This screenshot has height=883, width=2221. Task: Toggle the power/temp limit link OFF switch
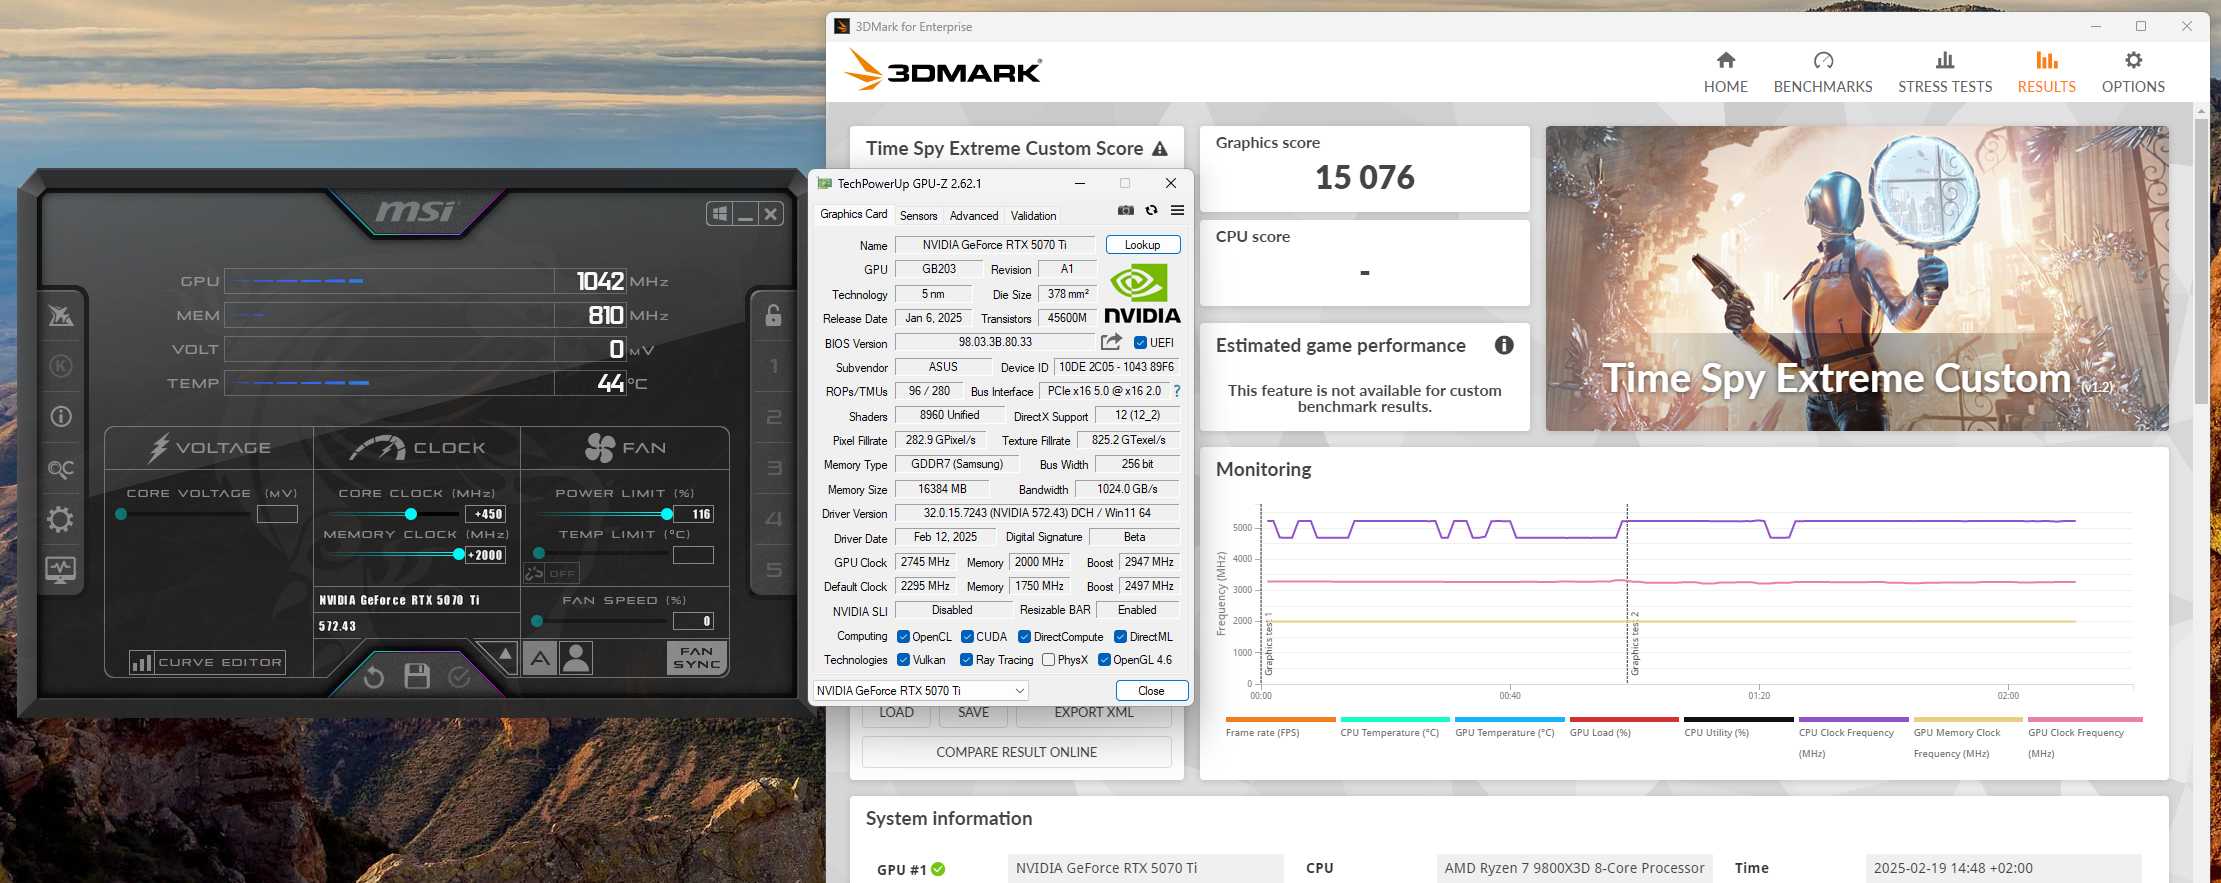551,573
